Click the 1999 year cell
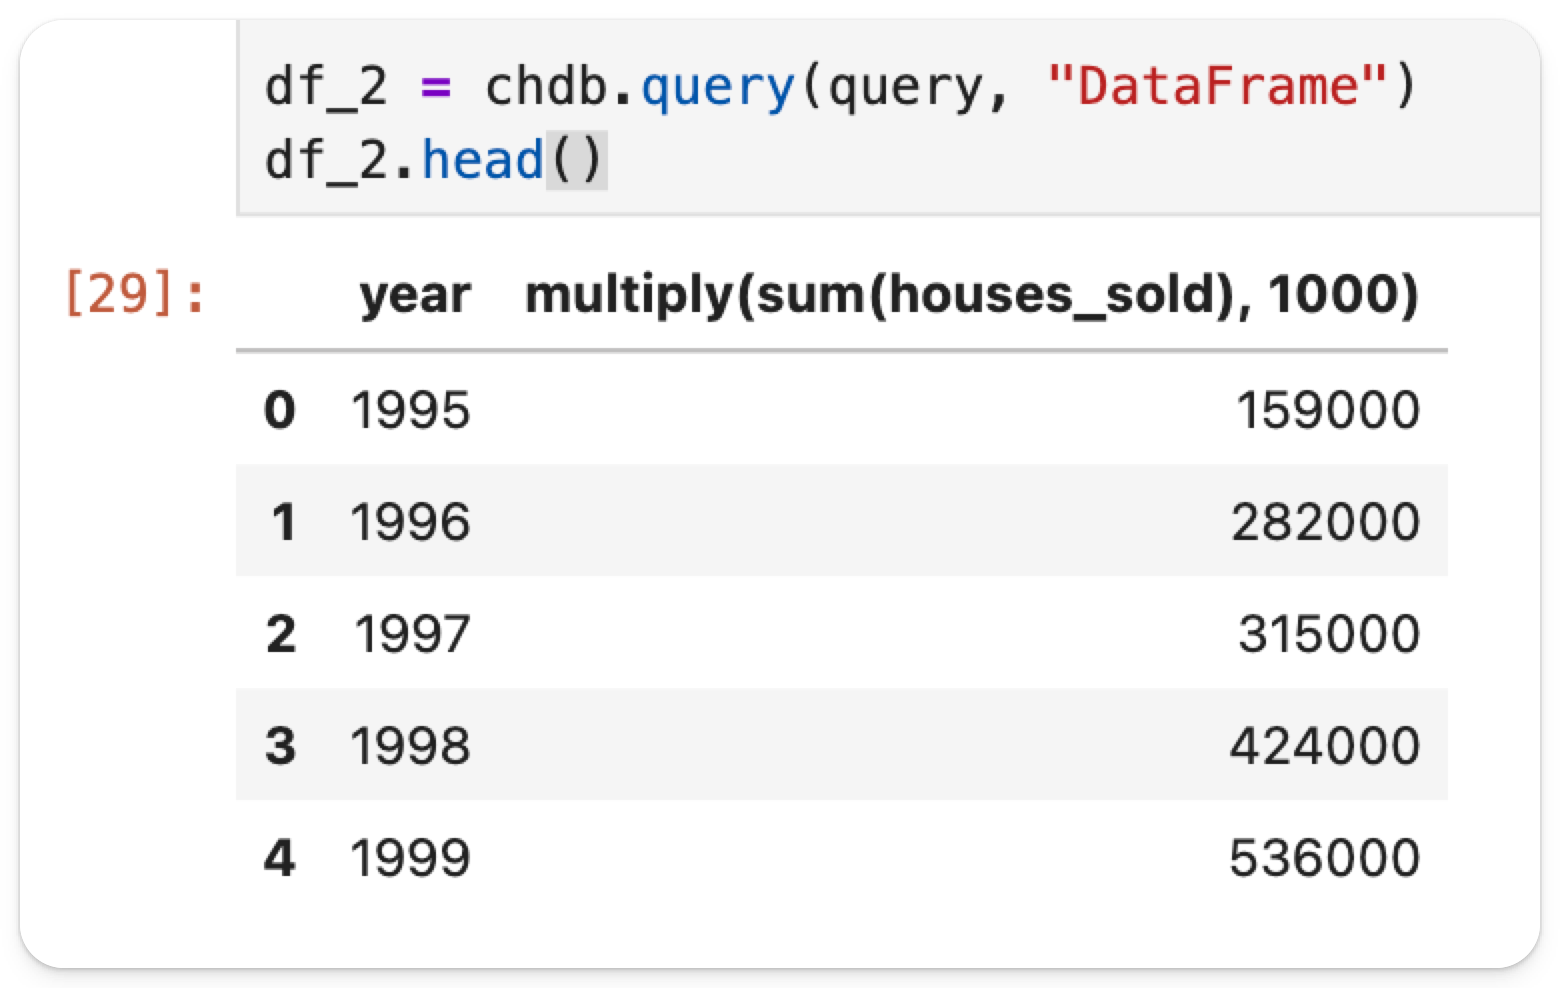Screen dimensions: 1560x988 point(410,858)
